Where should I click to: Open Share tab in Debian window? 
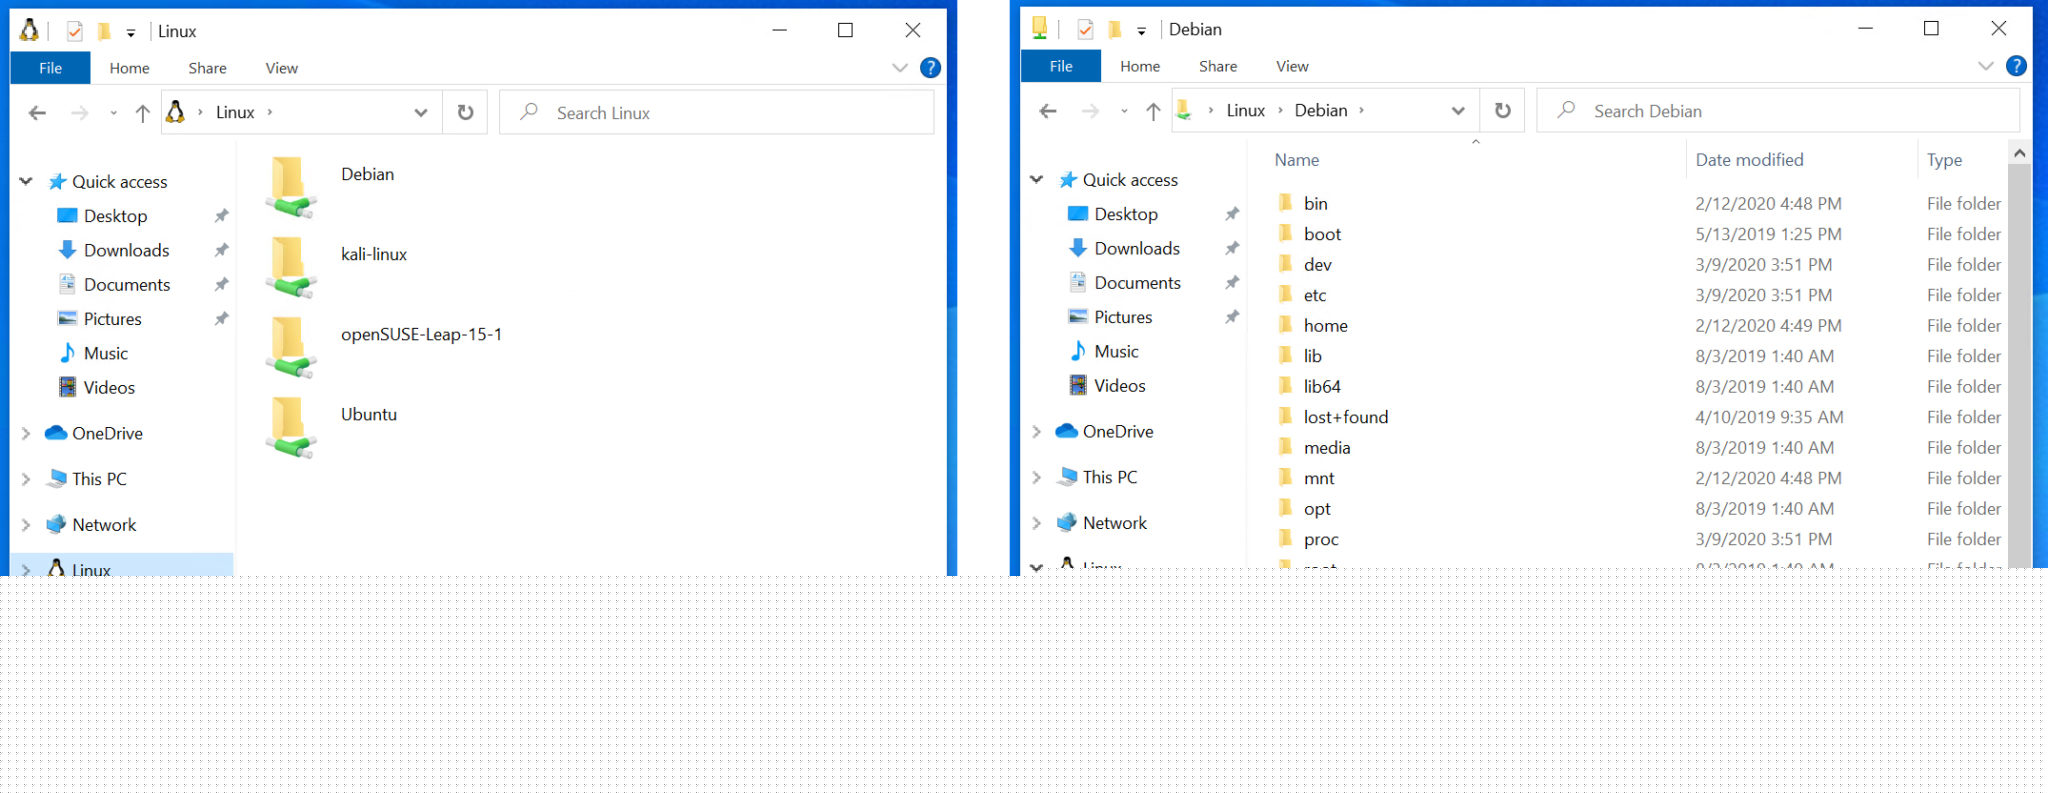coord(1218,66)
